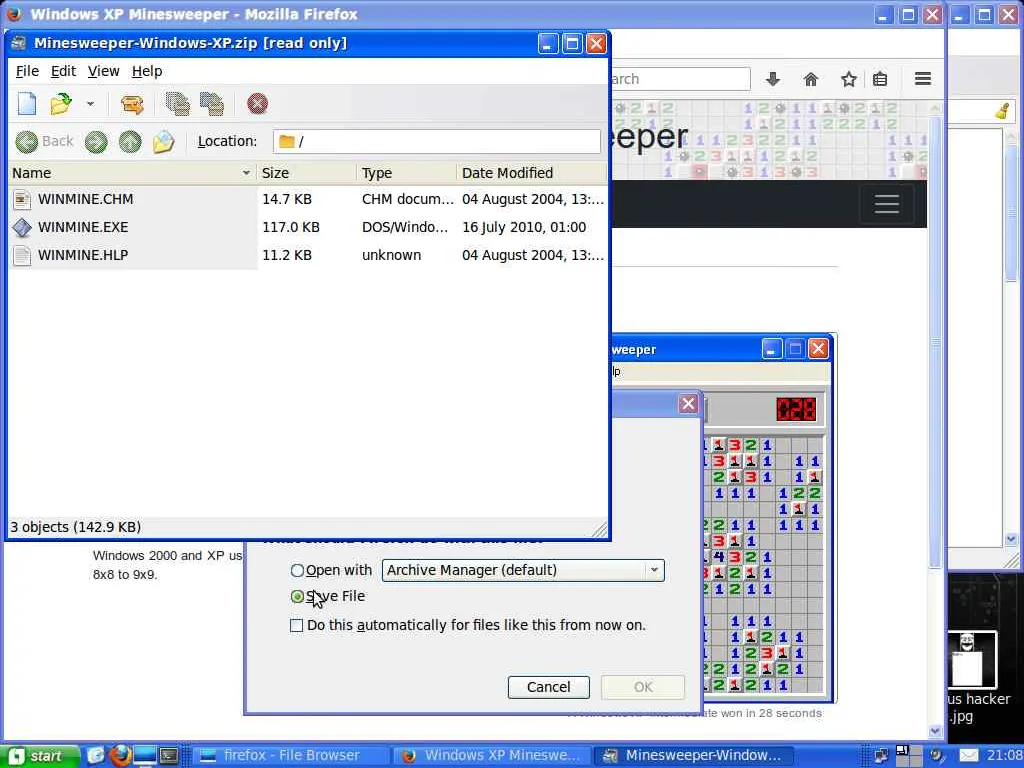Open the Edit menu in Archive Manager
Viewport: 1024px width, 768px height.
click(x=63, y=71)
